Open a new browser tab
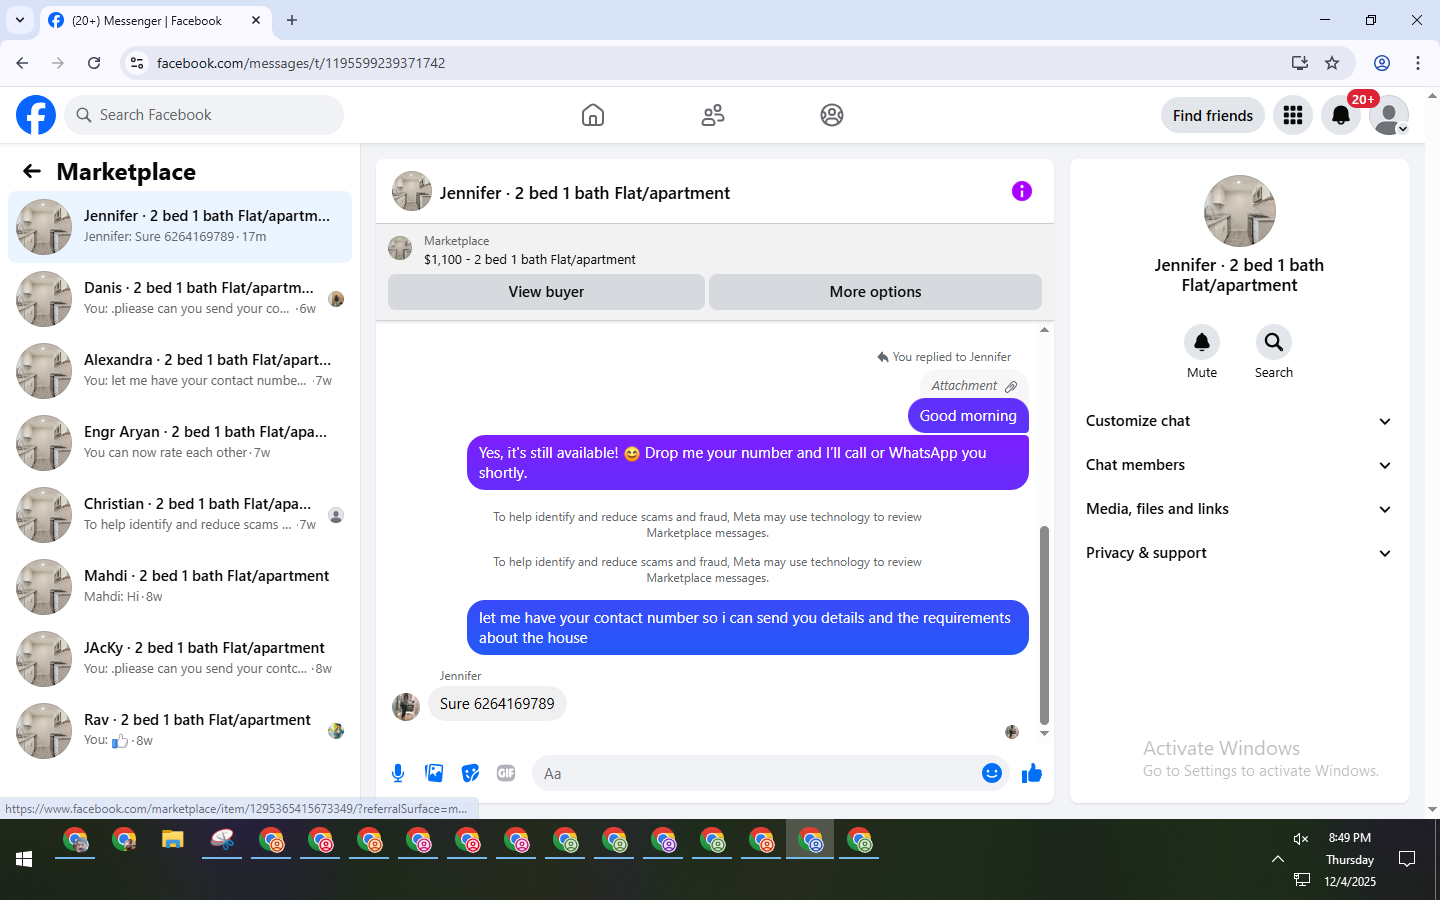1440x900 pixels. pos(292,20)
